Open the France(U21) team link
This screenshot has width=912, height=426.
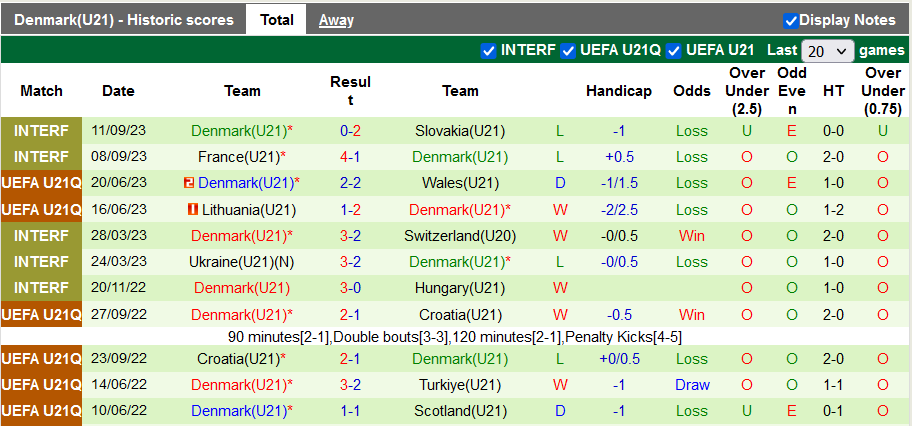pyautogui.click(x=237, y=157)
